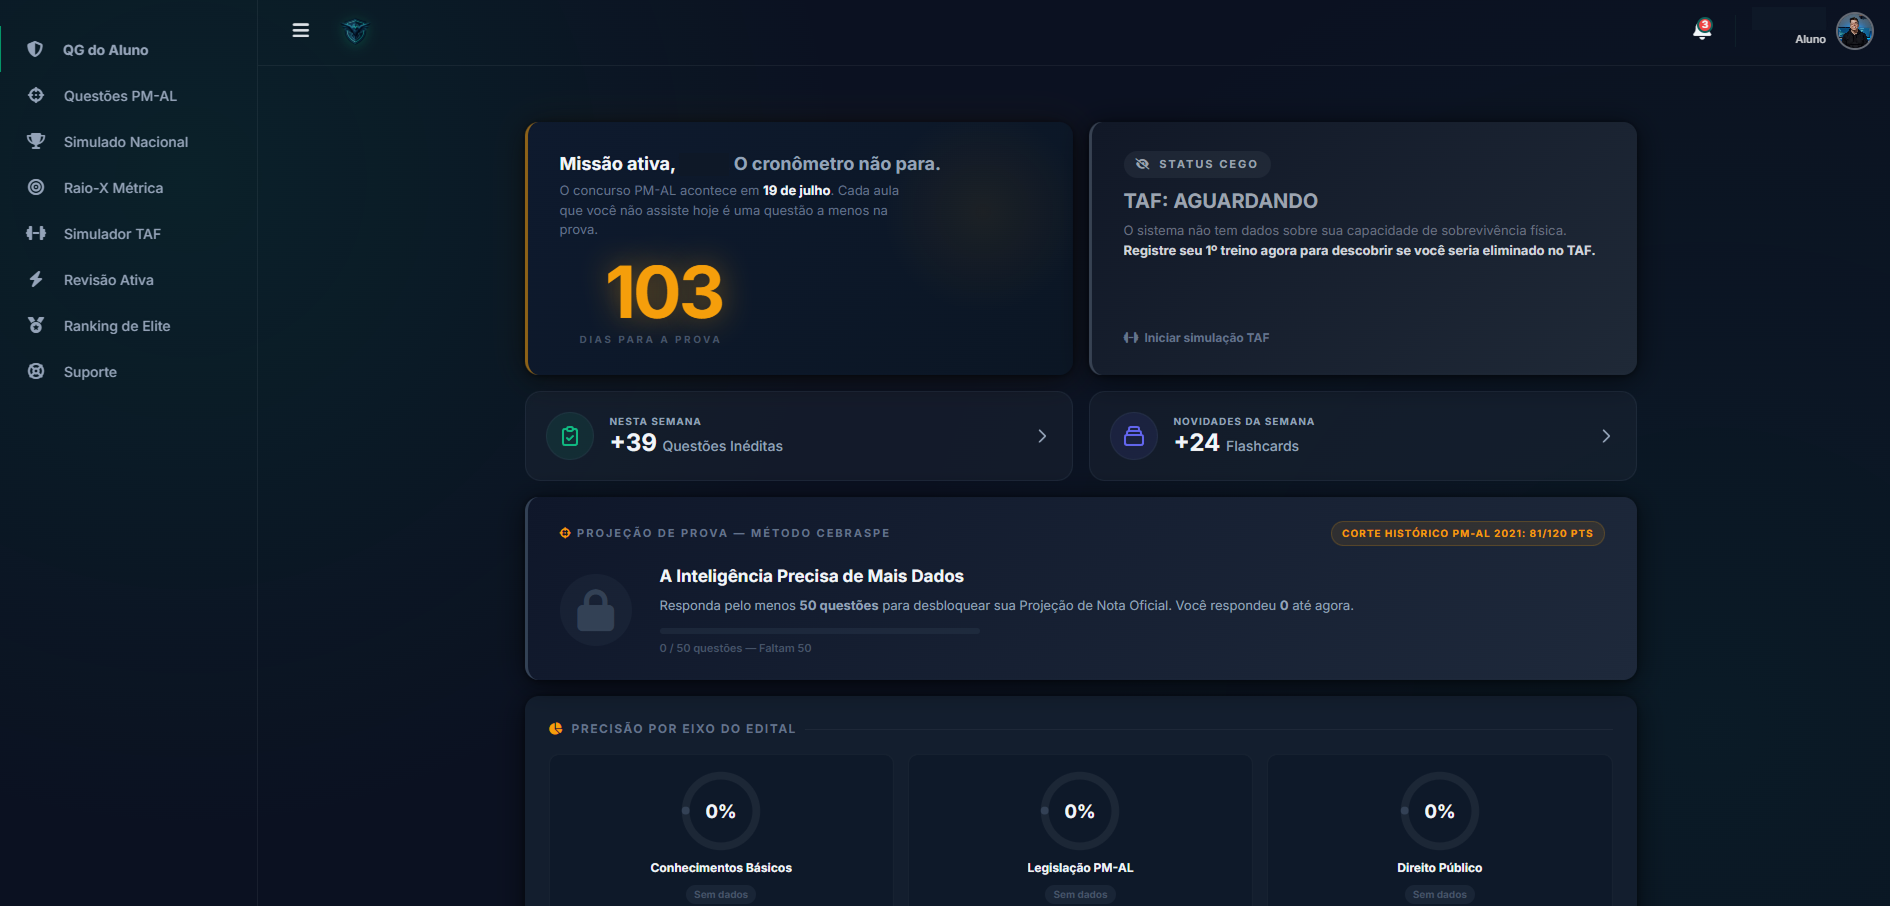Click the shield icon for QG do Aluno

[35, 49]
